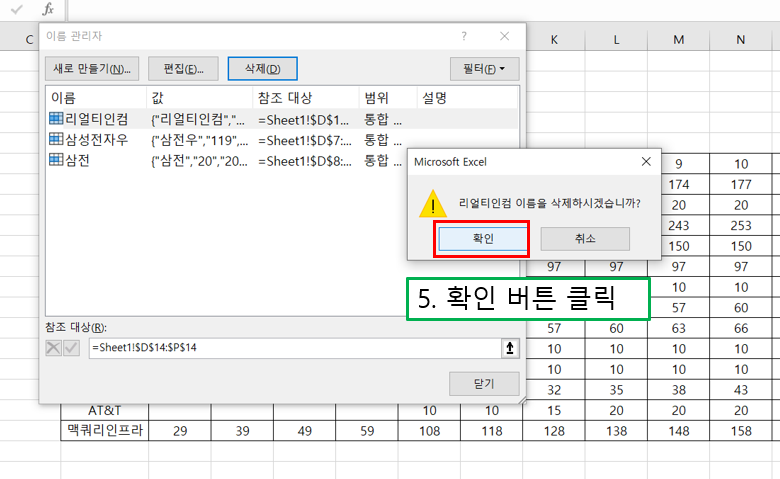Image resolution: width=780 pixels, height=479 pixels.
Task: Click the 참조 대상 value of 삼전 row
Action: pos(304,161)
